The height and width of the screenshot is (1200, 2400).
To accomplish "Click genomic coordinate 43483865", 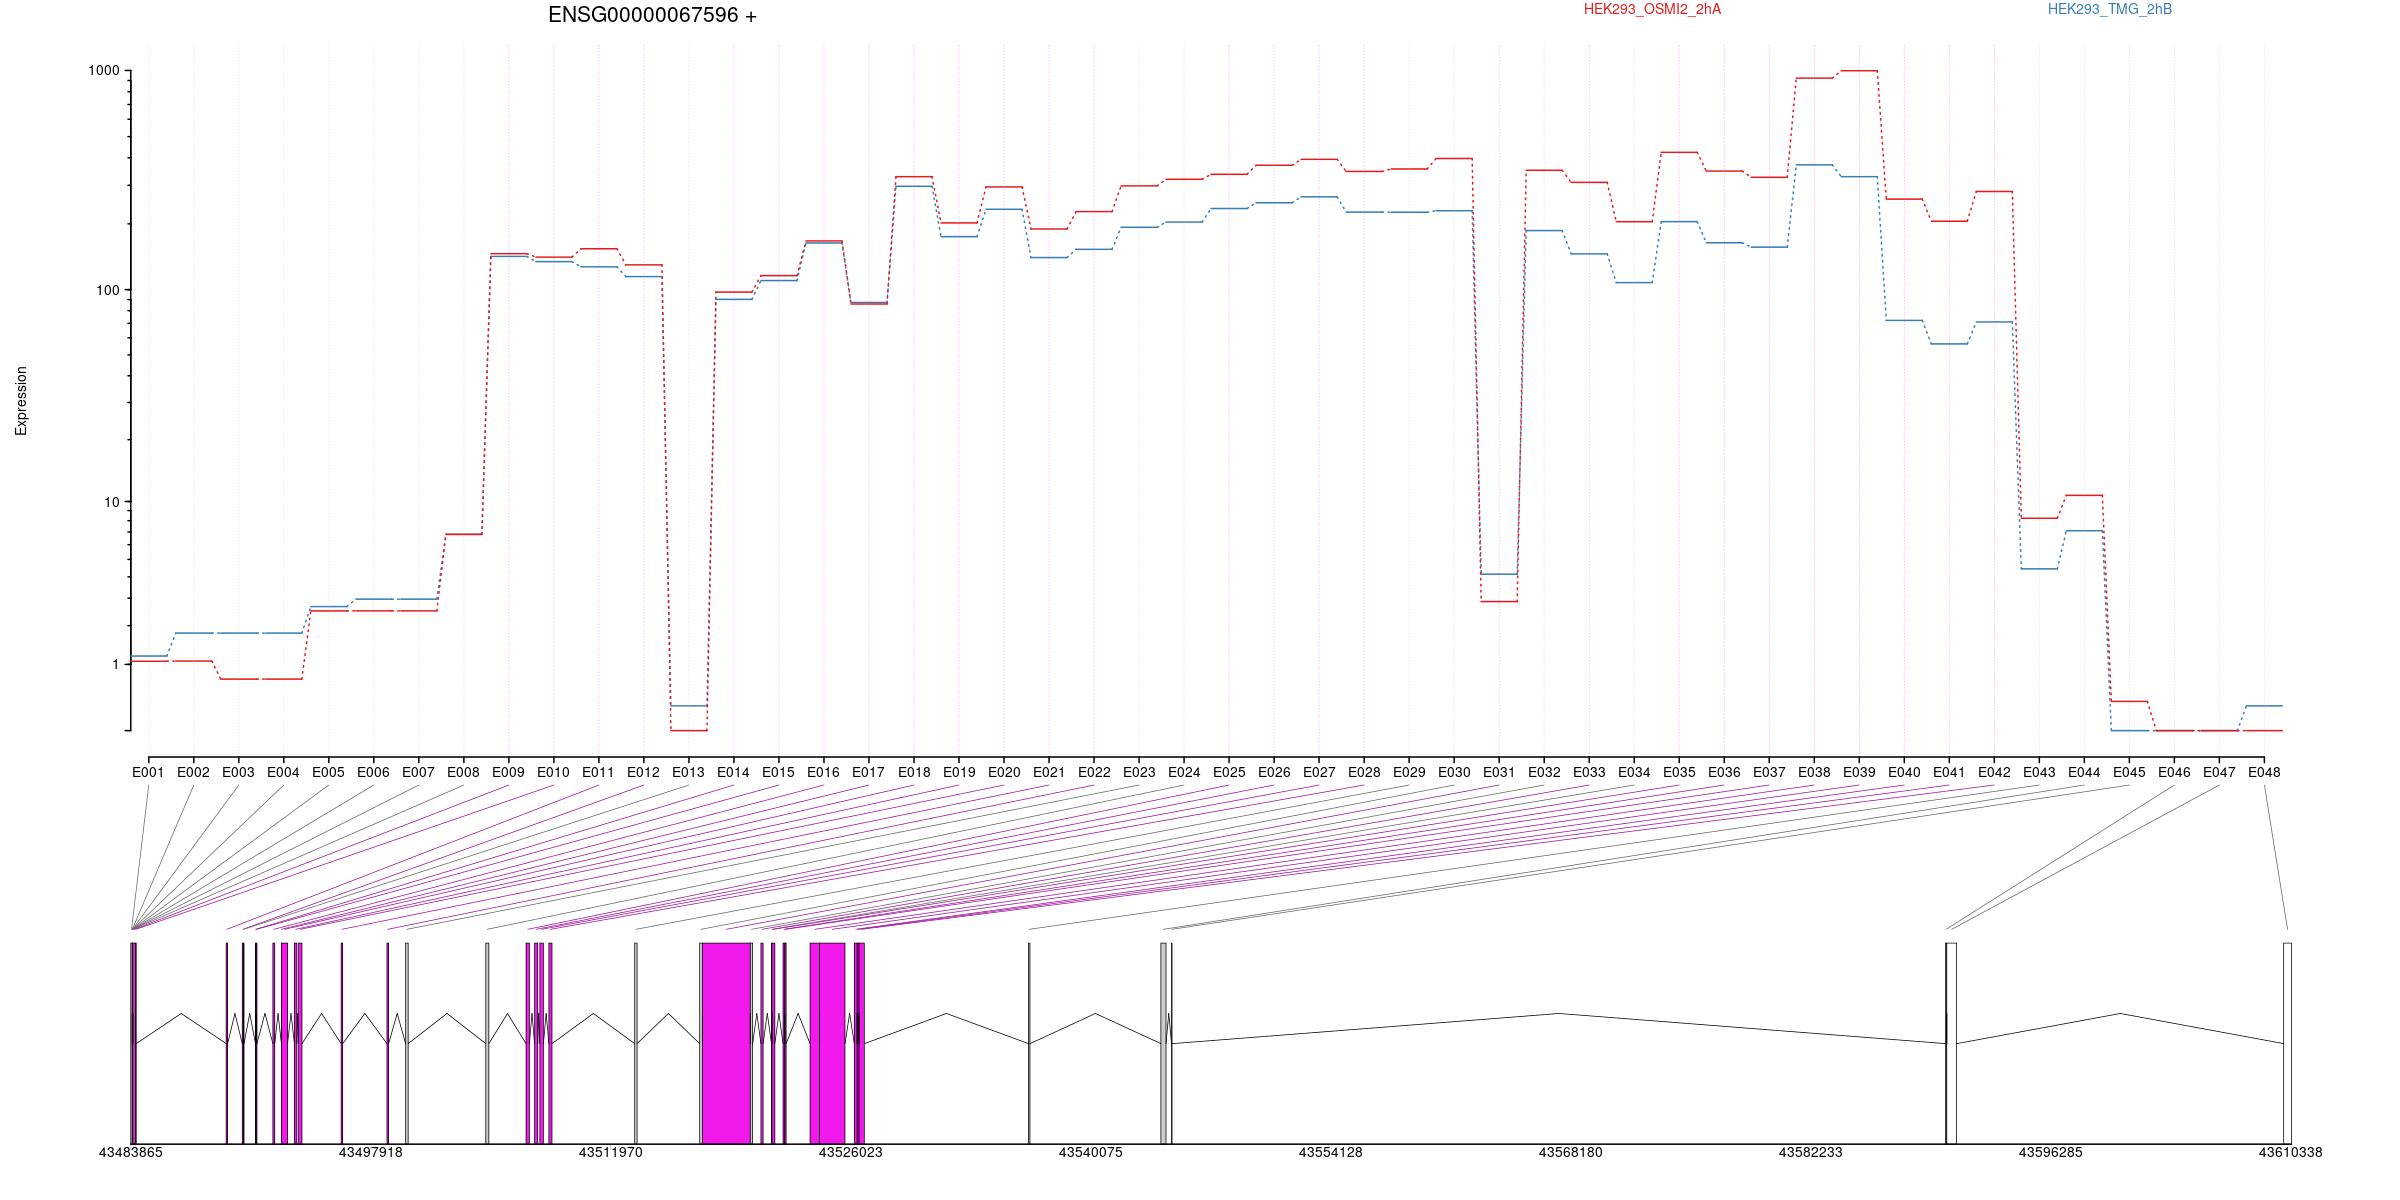I will [130, 1152].
